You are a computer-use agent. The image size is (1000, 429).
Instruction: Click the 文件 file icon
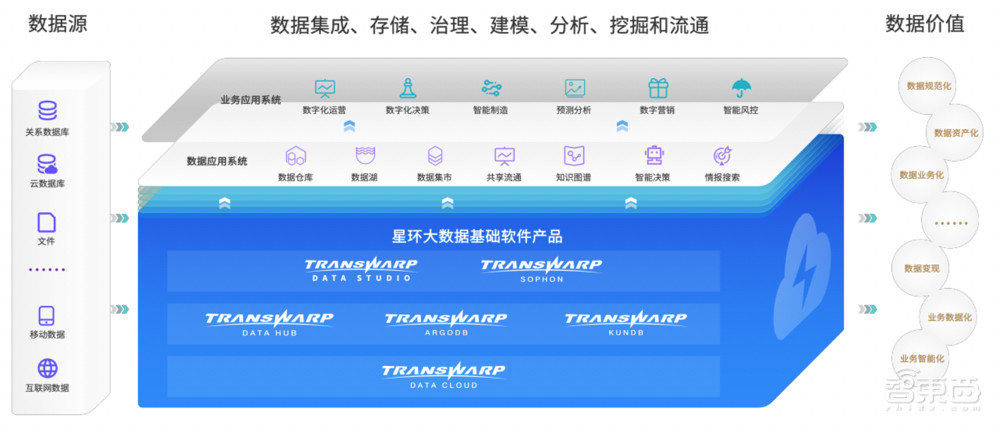tap(47, 222)
